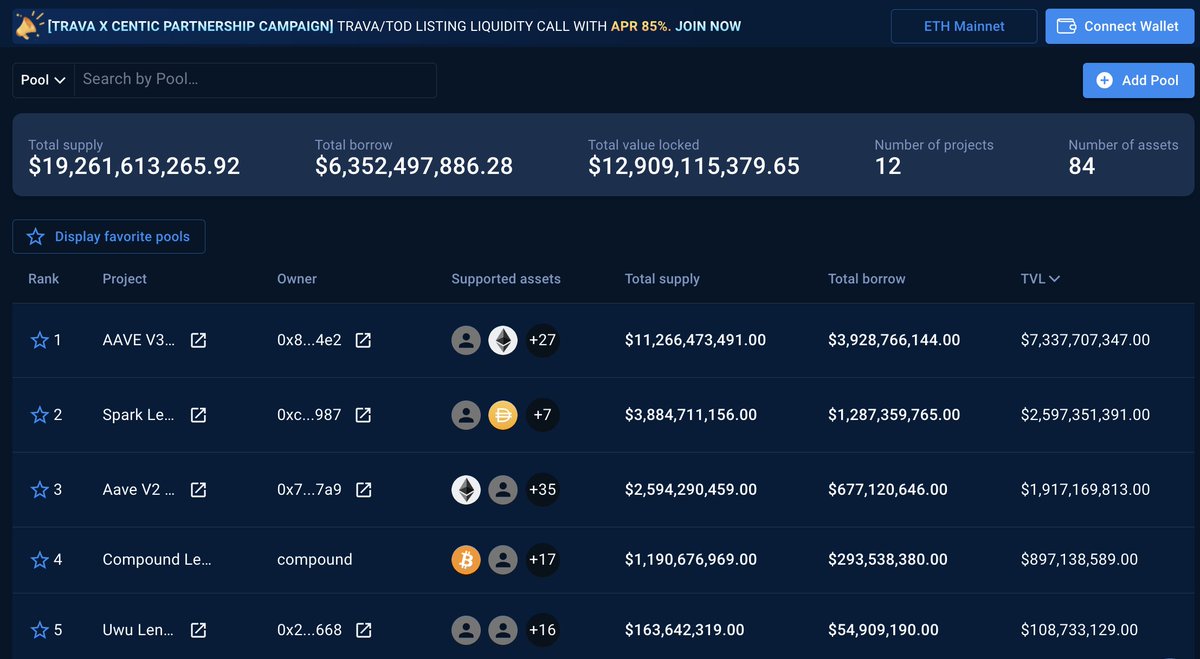The image size is (1200, 659).
Task: Click the Supported assets column header
Action: click(x=506, y=279)
